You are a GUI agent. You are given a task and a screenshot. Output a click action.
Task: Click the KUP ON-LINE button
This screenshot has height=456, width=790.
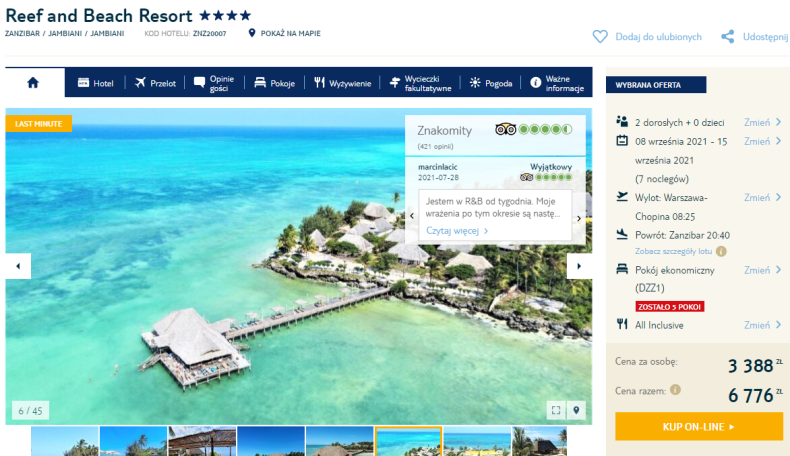(x=699, y=427)
